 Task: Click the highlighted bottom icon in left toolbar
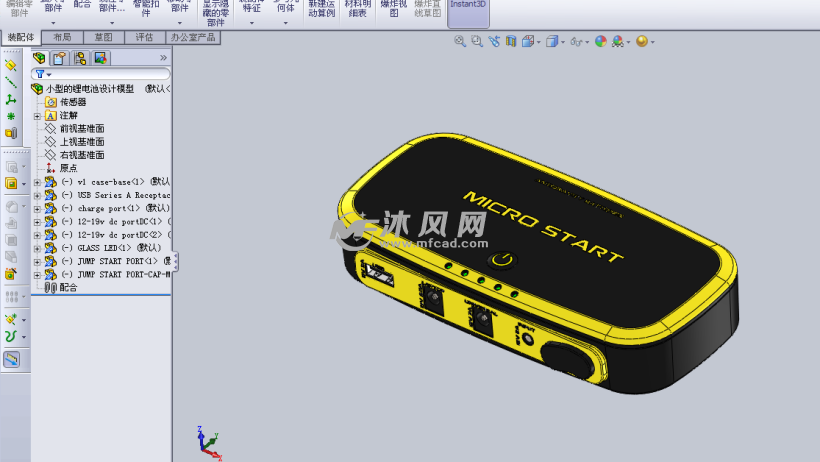point(12,359)
